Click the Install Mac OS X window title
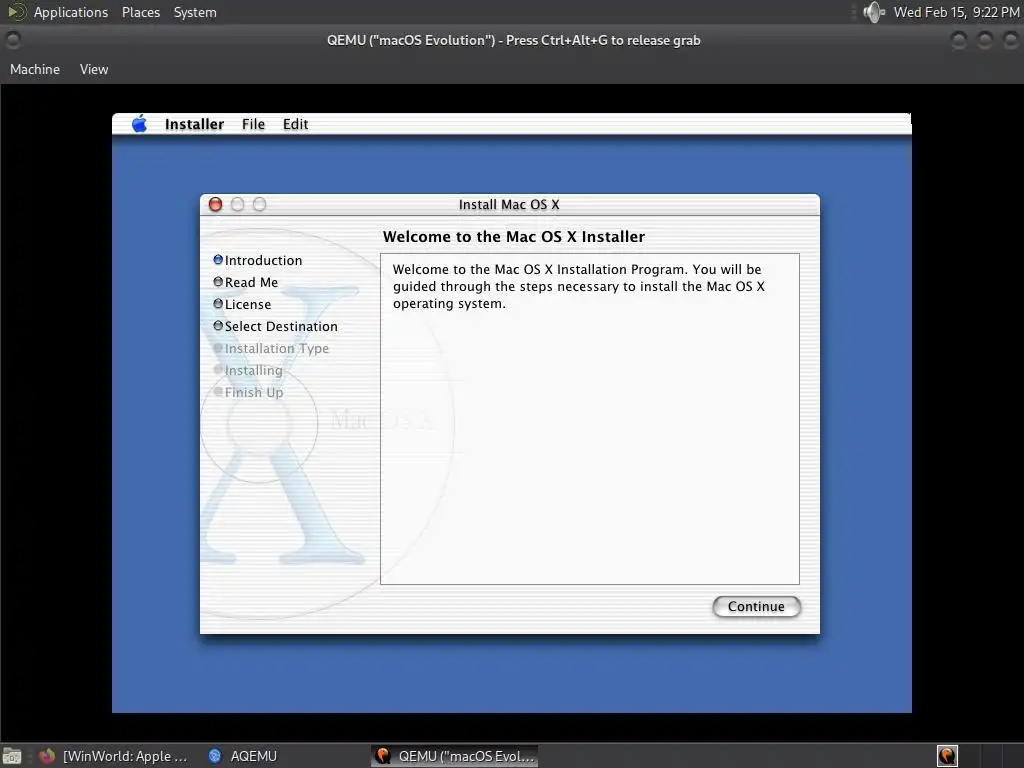 tap(509, 204)
